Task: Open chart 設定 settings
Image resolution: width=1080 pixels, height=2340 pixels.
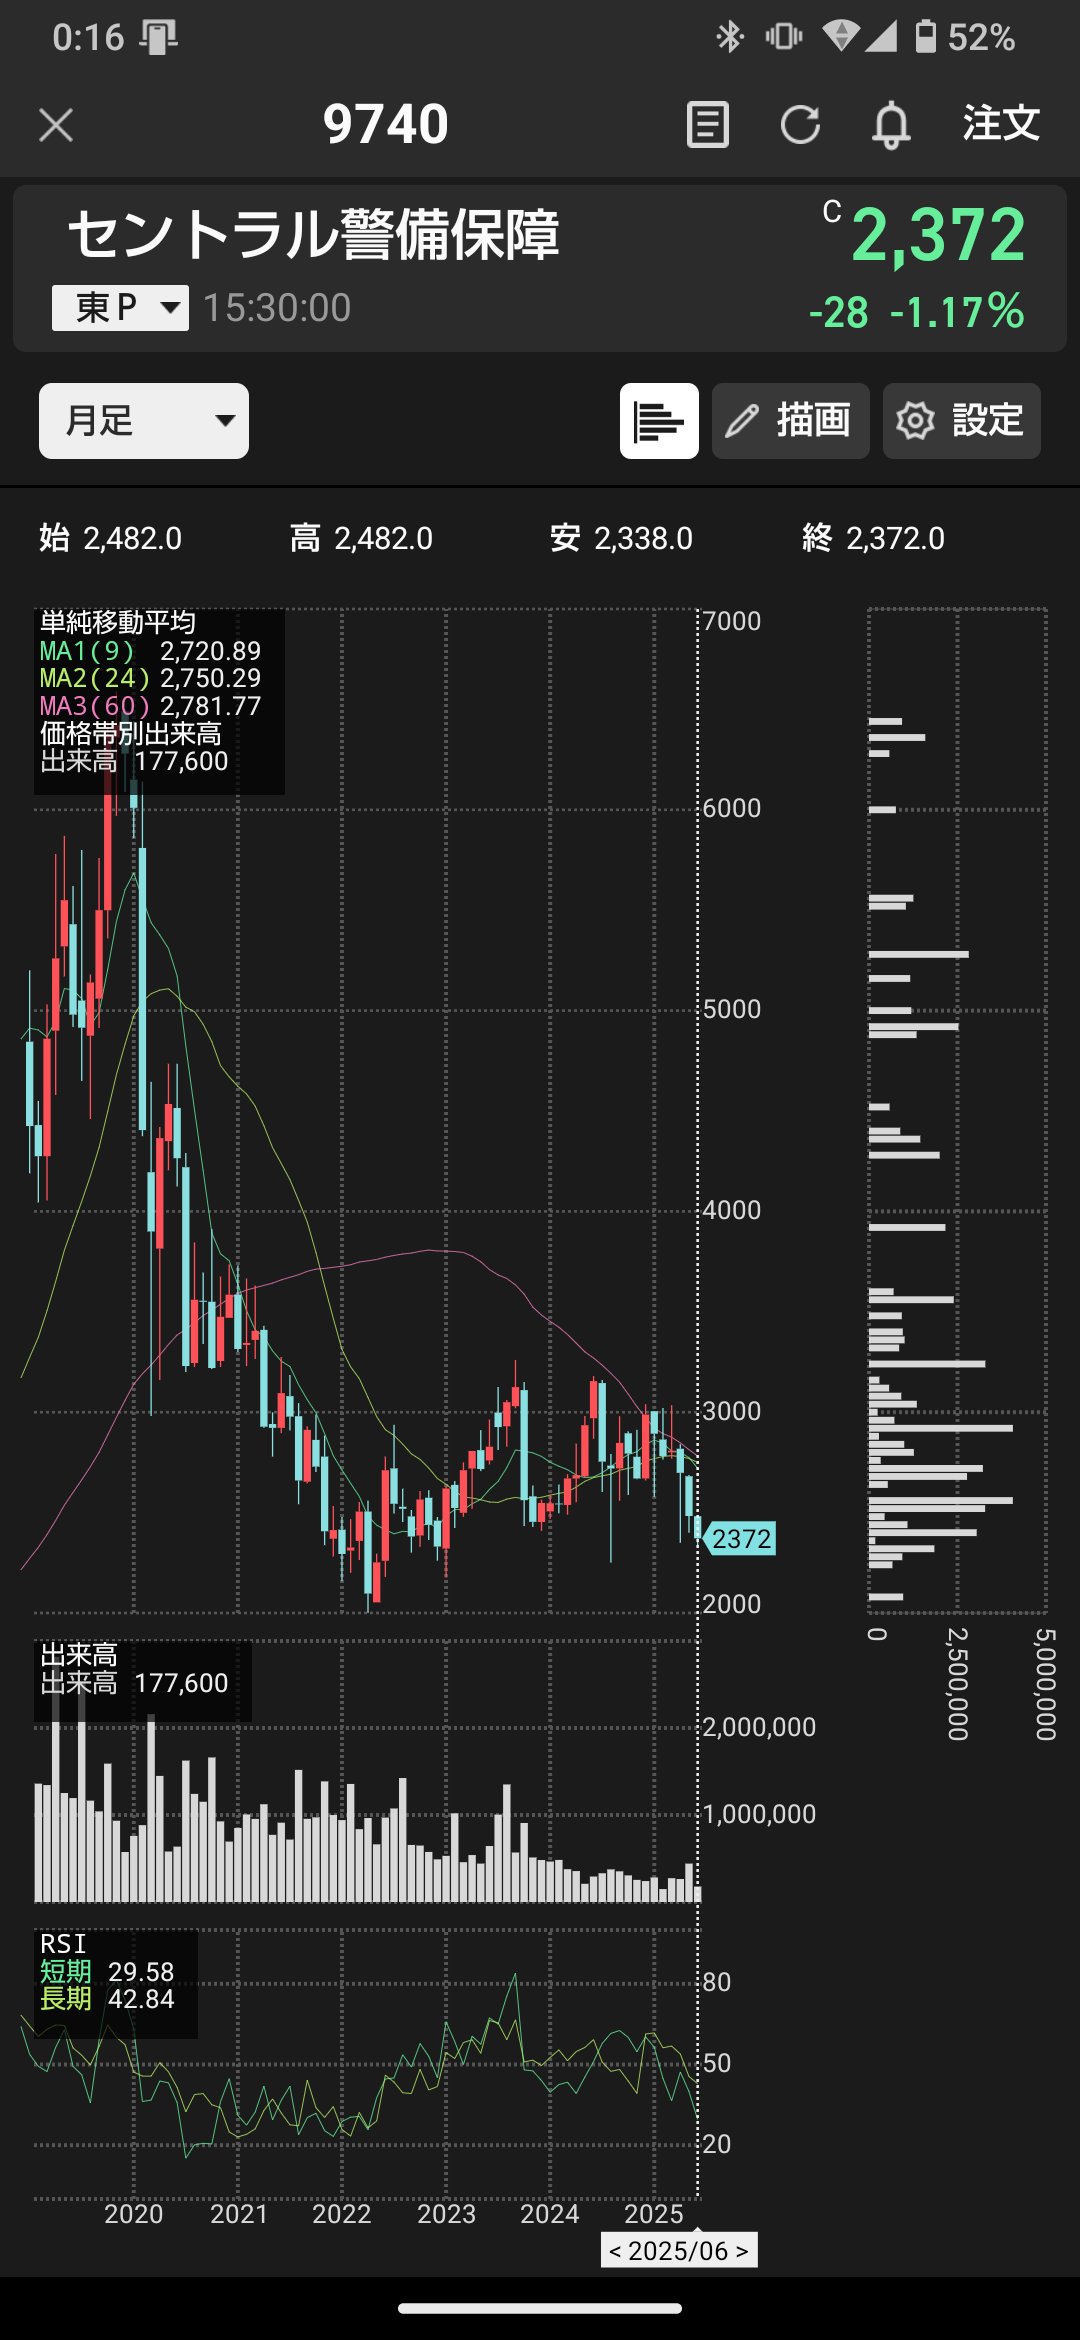Action: pyautogui.click(x=962, y=421)
